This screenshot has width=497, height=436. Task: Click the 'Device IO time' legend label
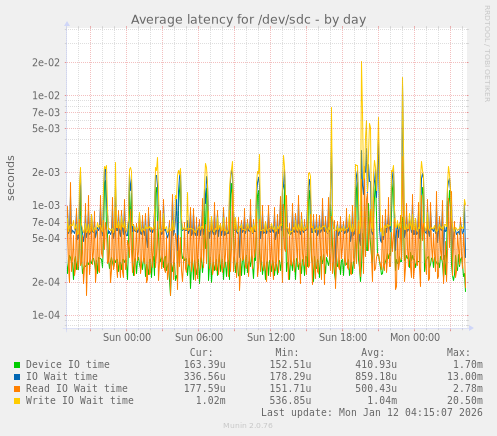(68, 364)
